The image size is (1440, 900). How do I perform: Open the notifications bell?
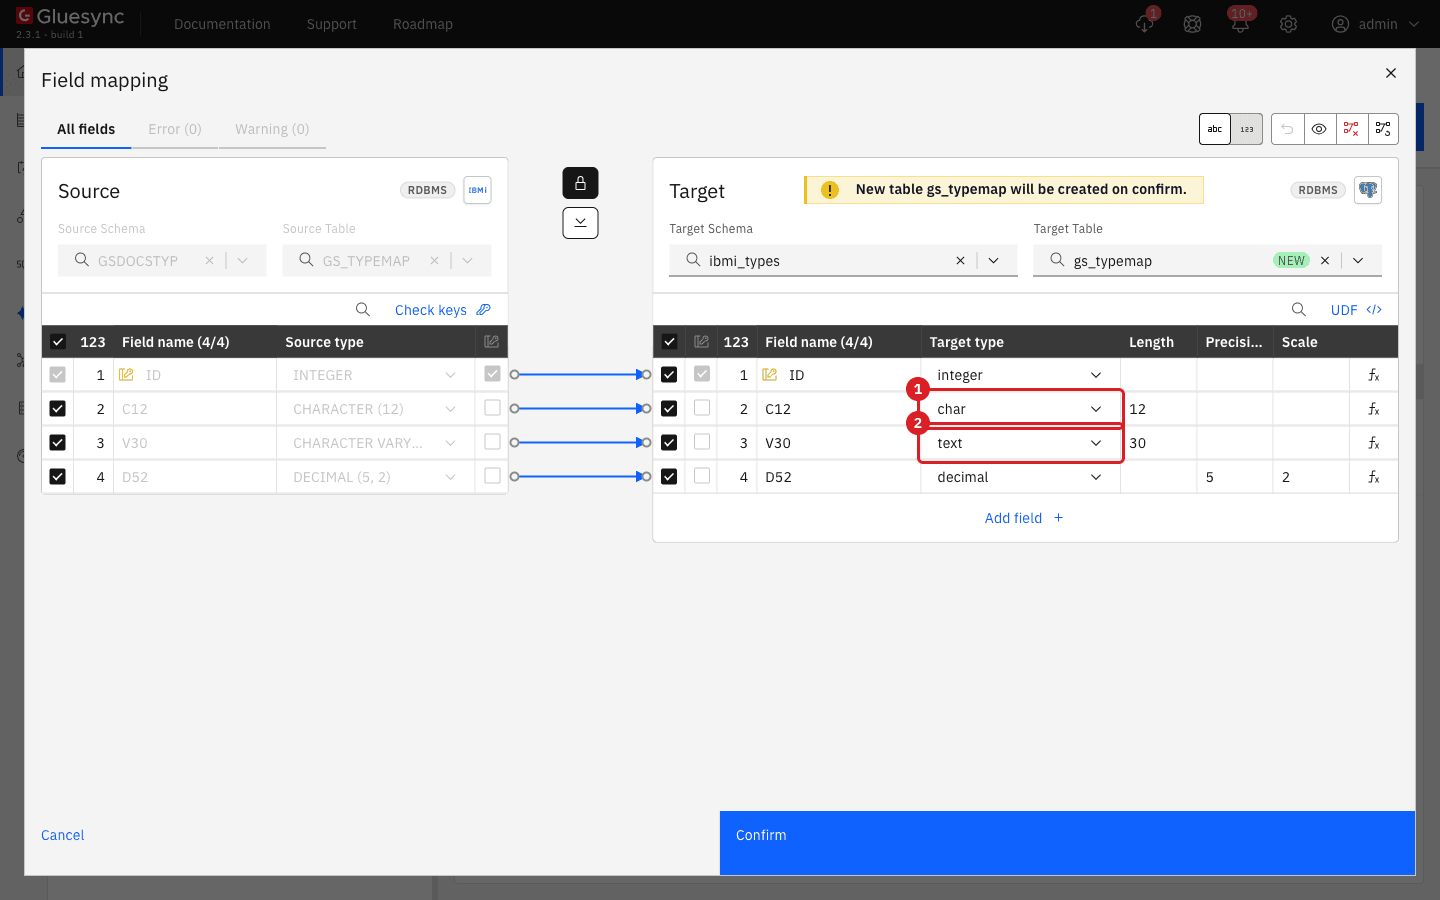[1240, 24]
